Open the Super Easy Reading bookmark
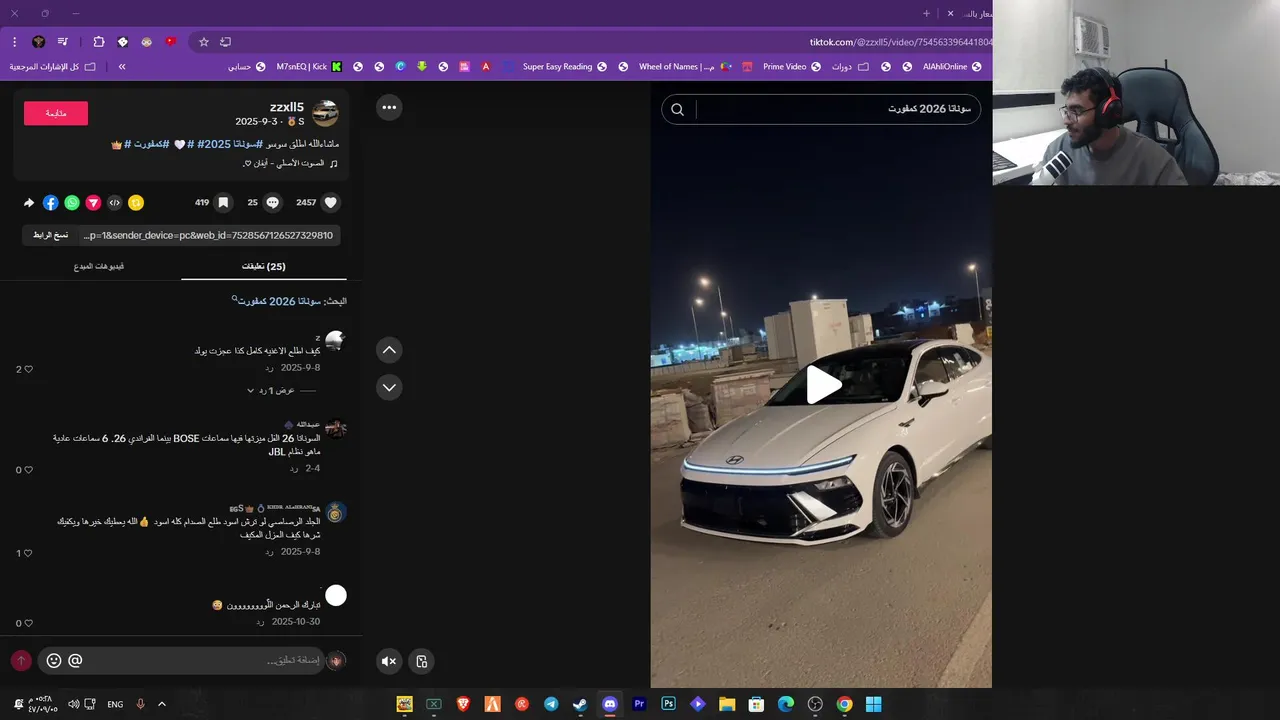The width and height of the screenshot is (1280, 720). click(x=565, y=67)
